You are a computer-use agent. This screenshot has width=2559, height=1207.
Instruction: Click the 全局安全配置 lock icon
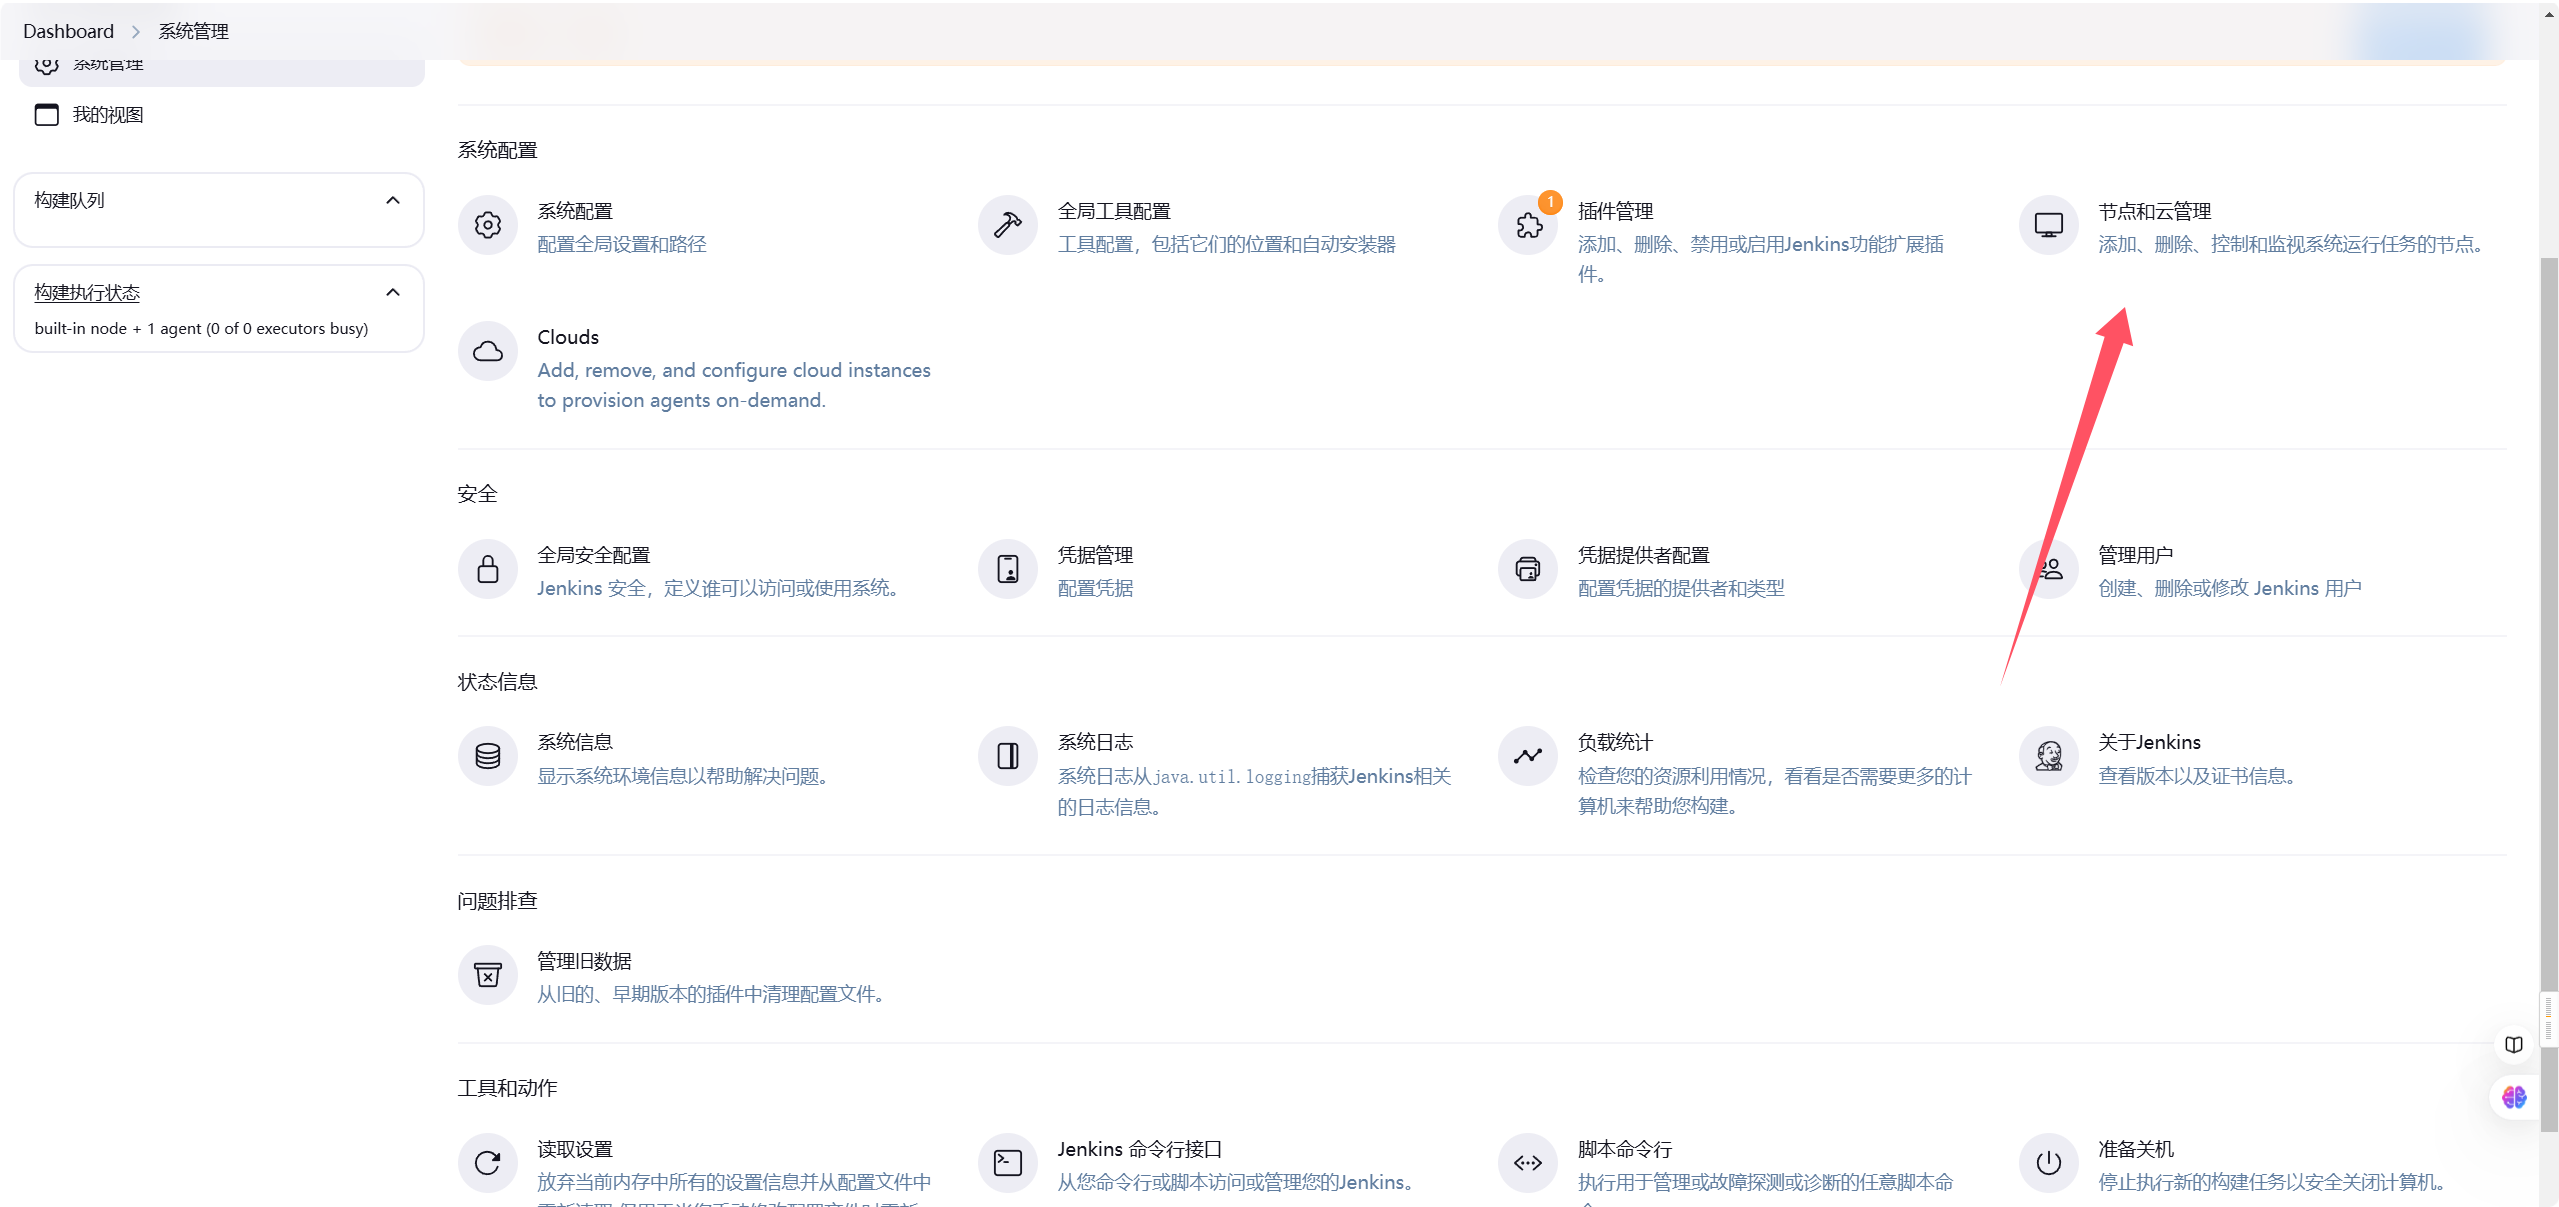pyautogui.click(x=487, y=569)
